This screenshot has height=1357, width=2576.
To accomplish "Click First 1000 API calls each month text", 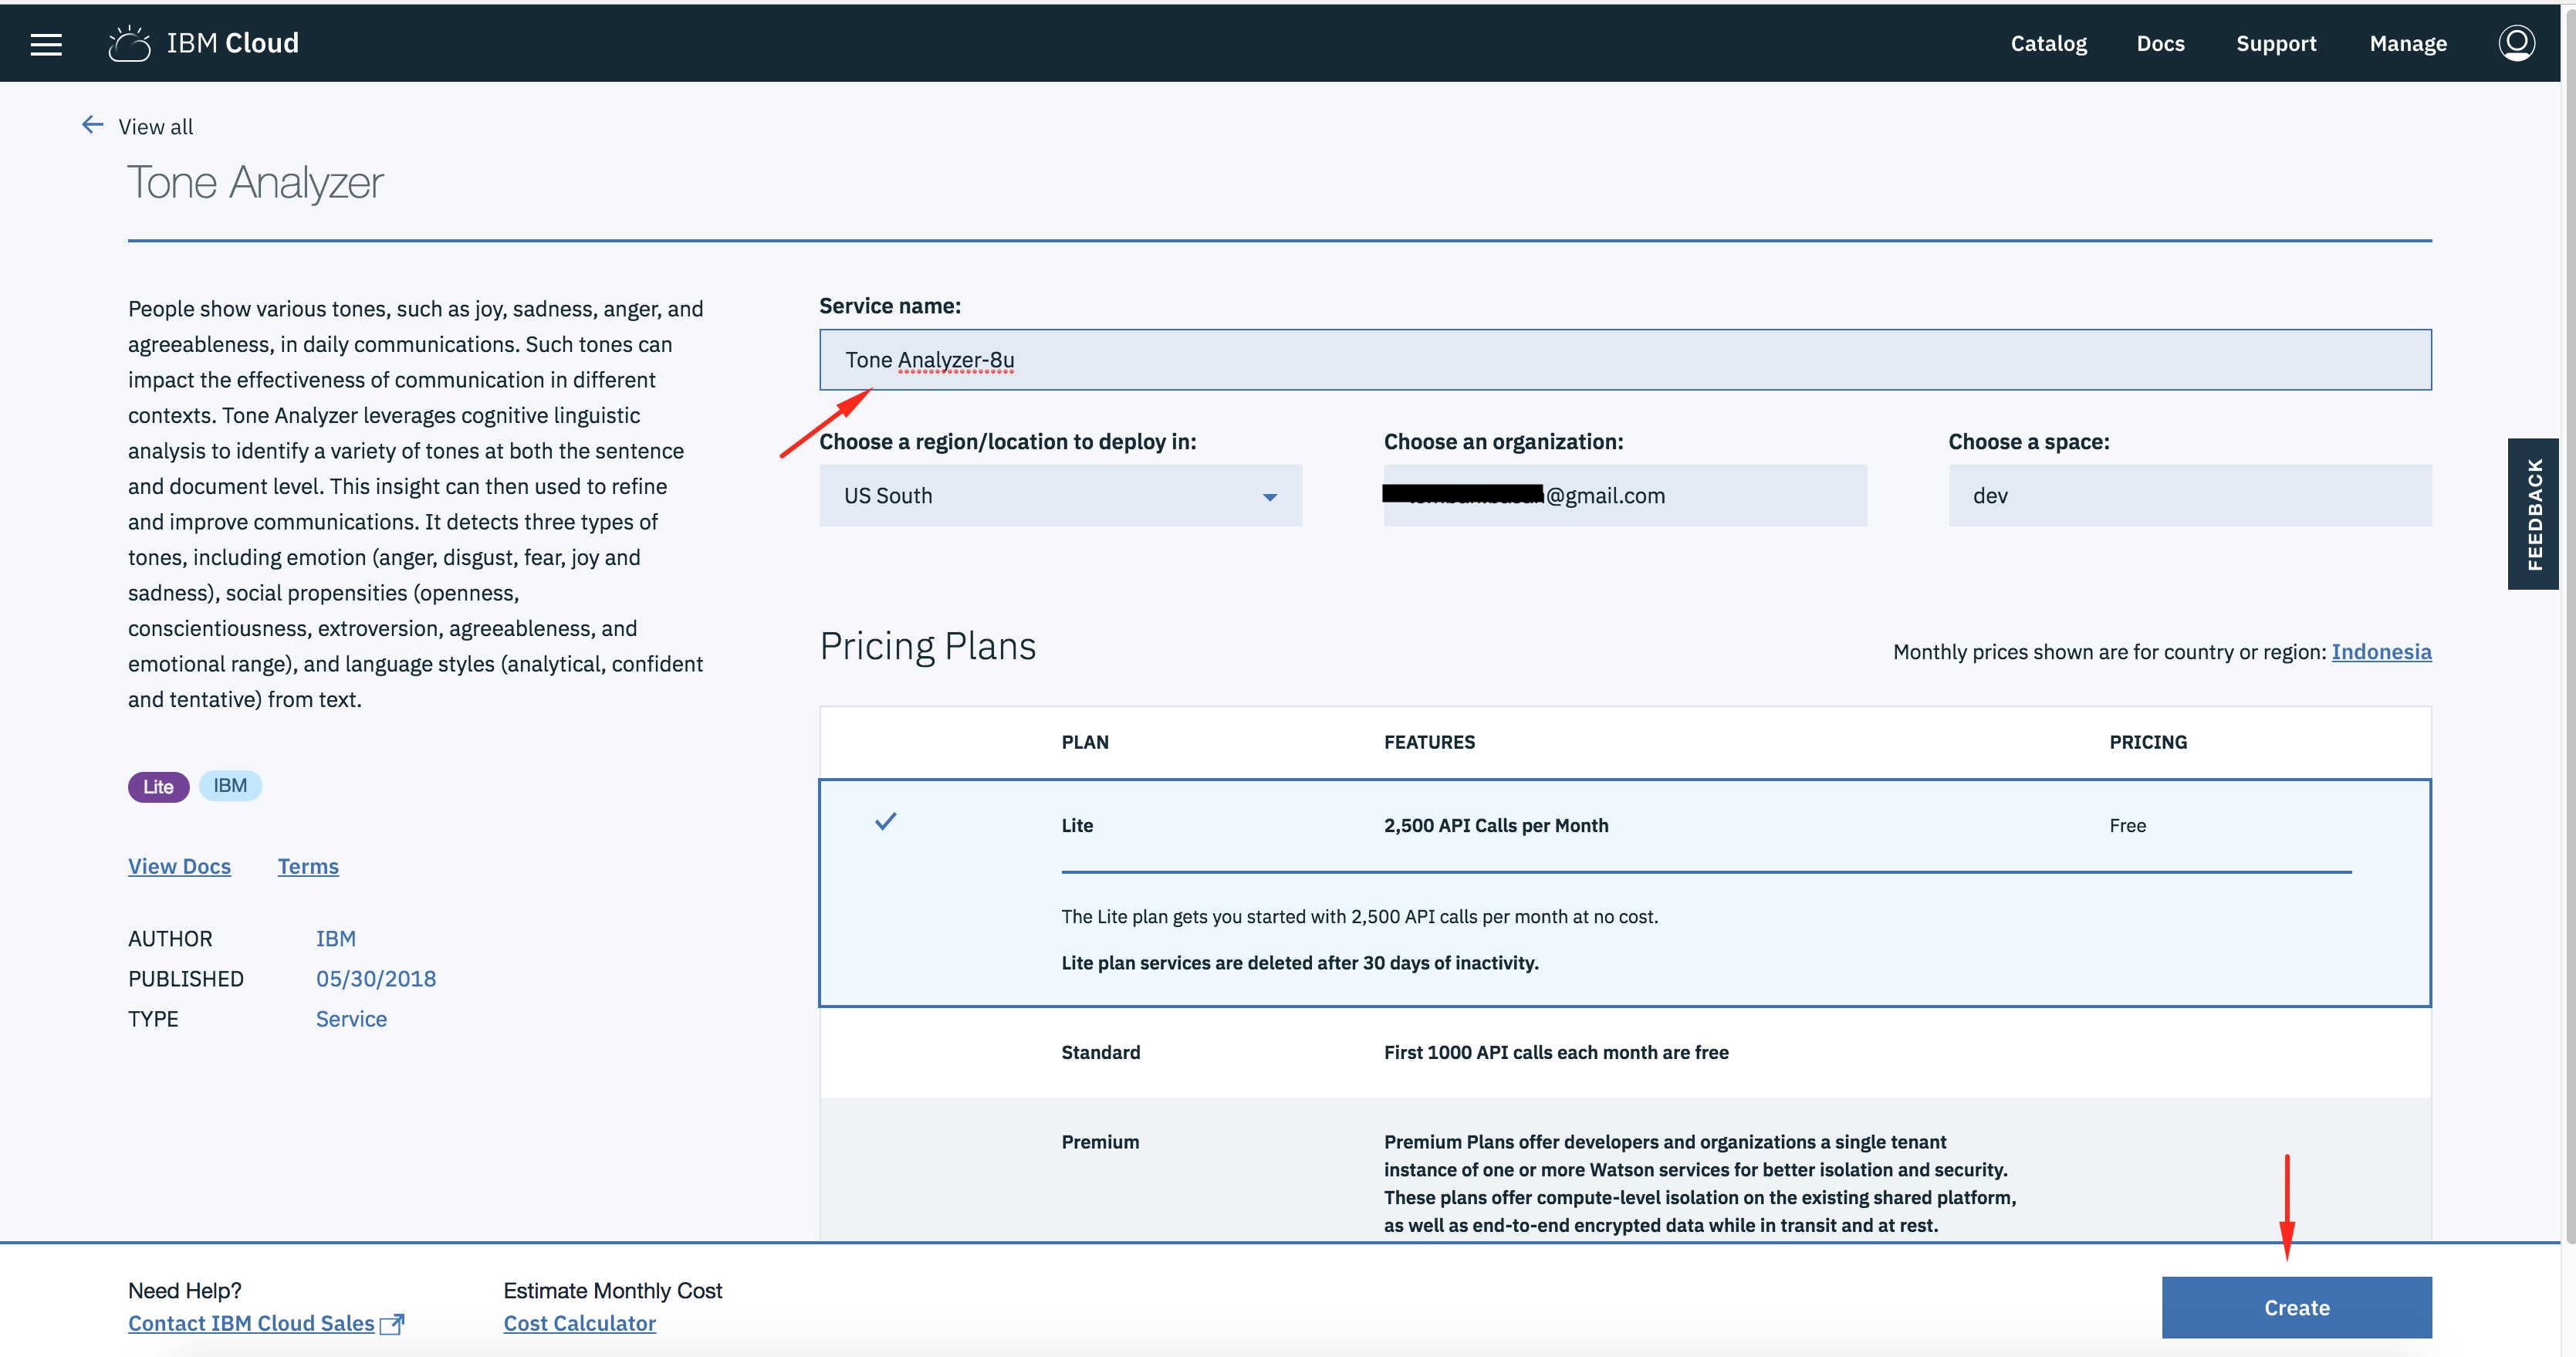I will pyautogui.click(x=1556, y=1053).
